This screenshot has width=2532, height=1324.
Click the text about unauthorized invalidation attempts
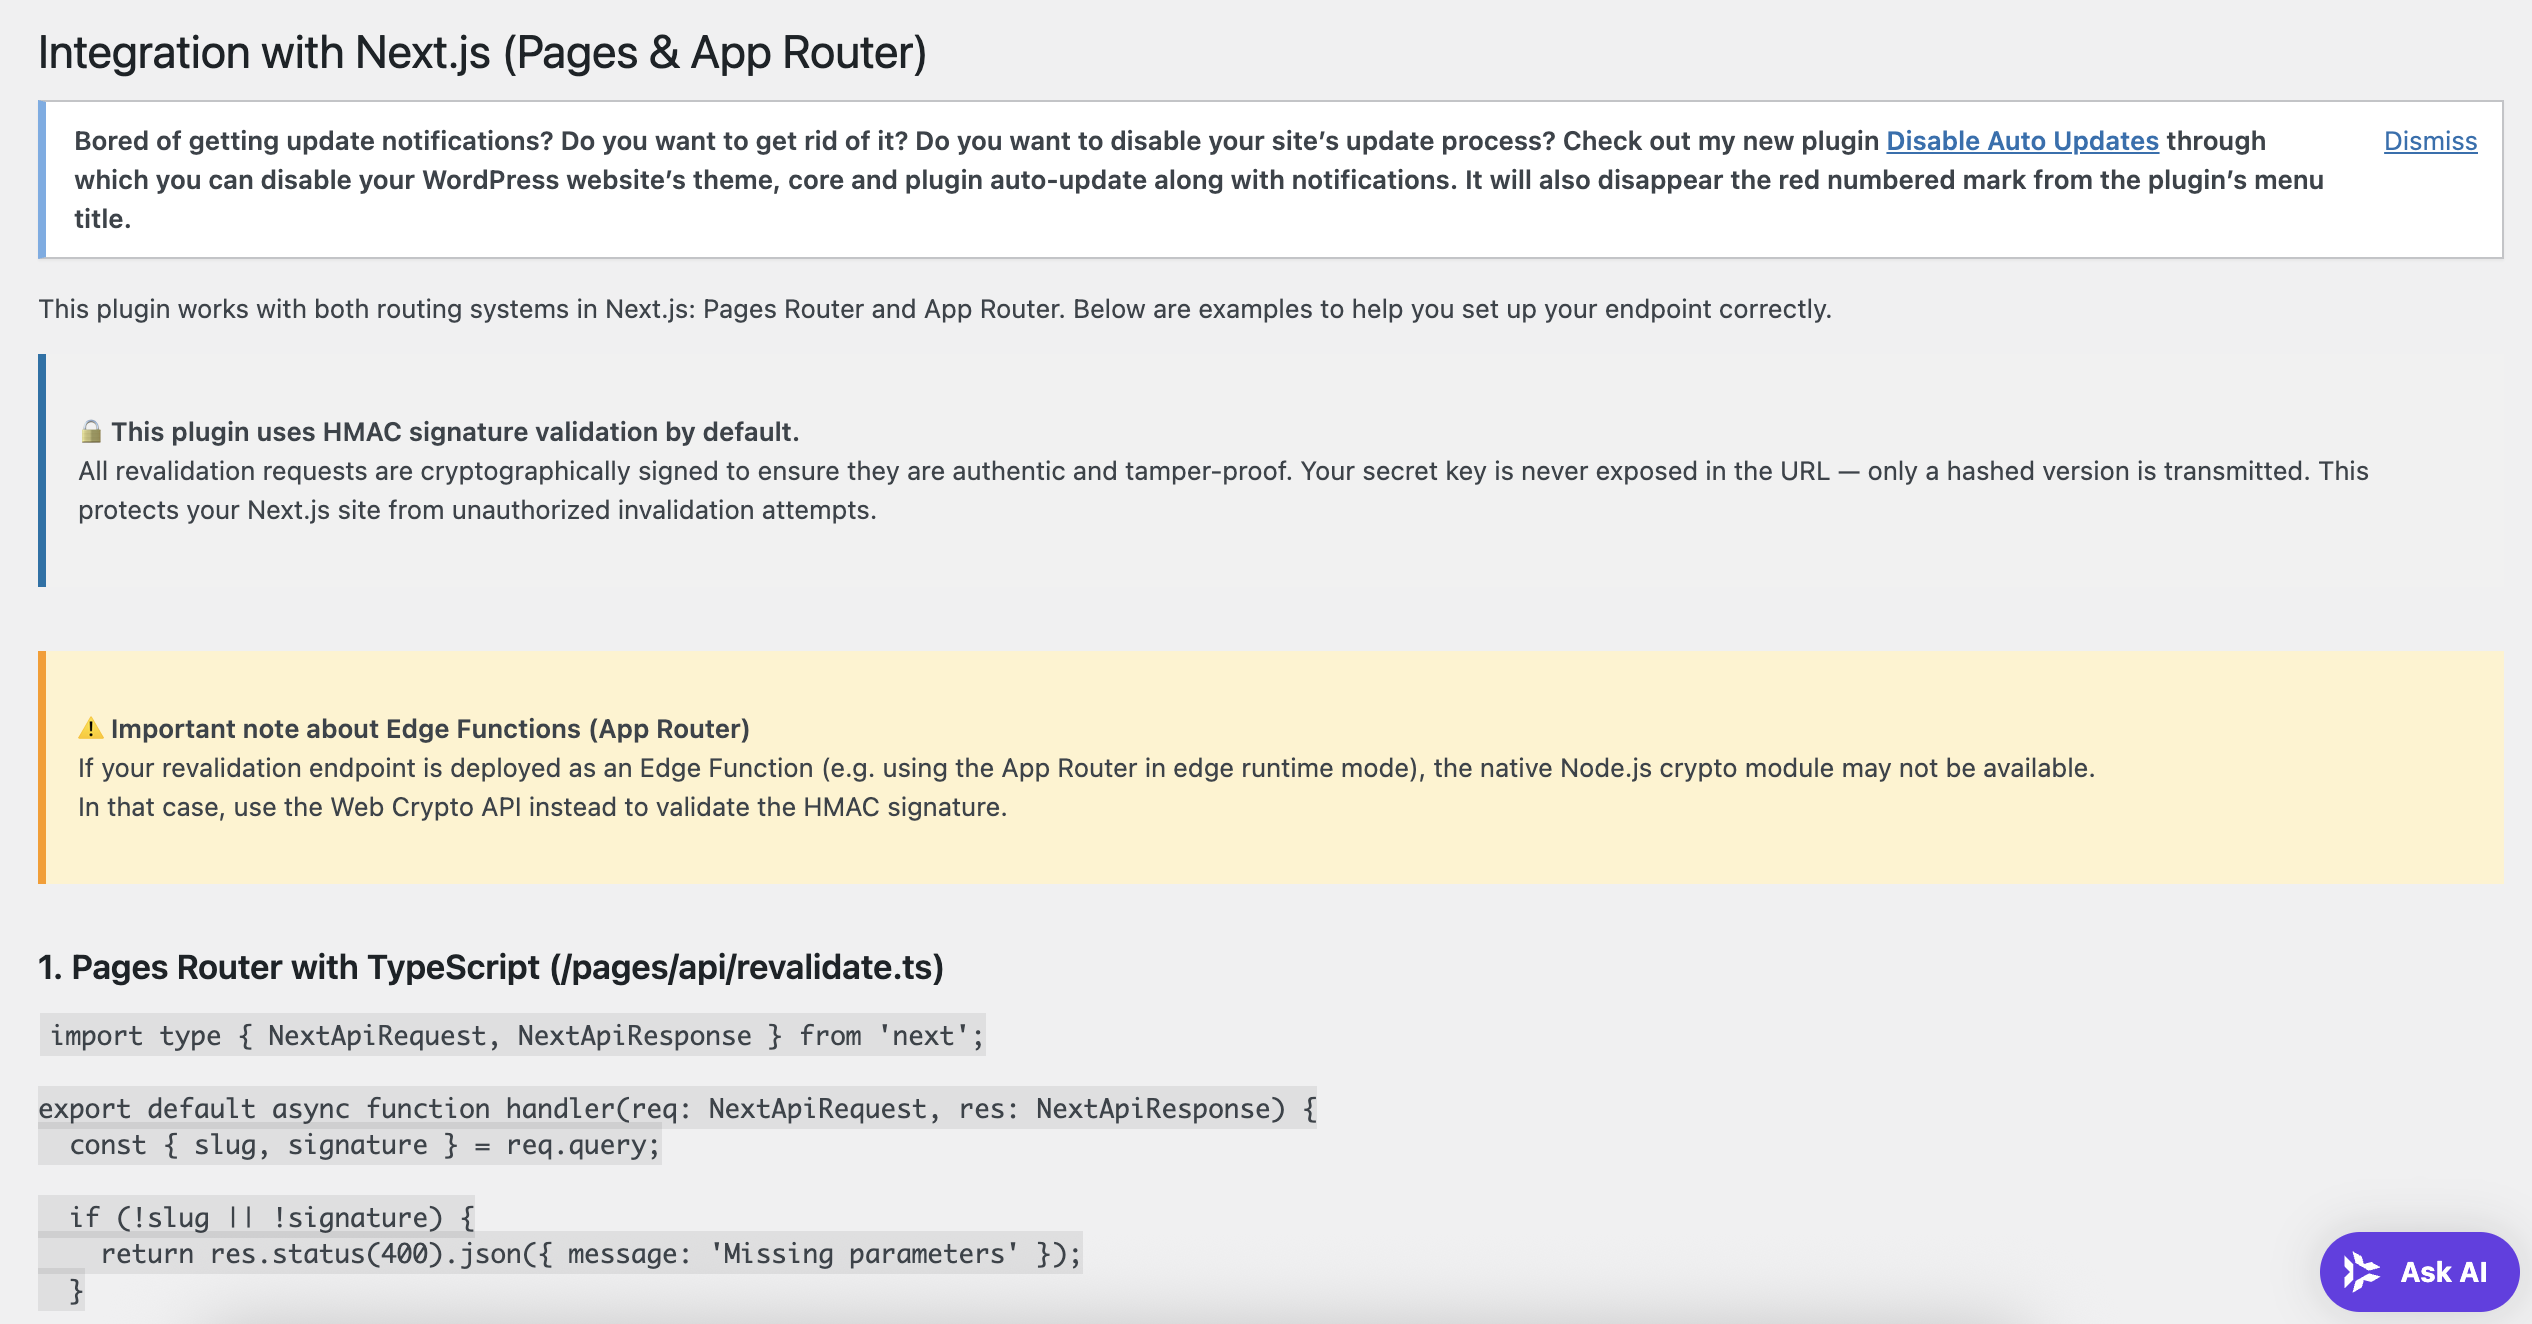pyautogui.click(x=477, y=510)
